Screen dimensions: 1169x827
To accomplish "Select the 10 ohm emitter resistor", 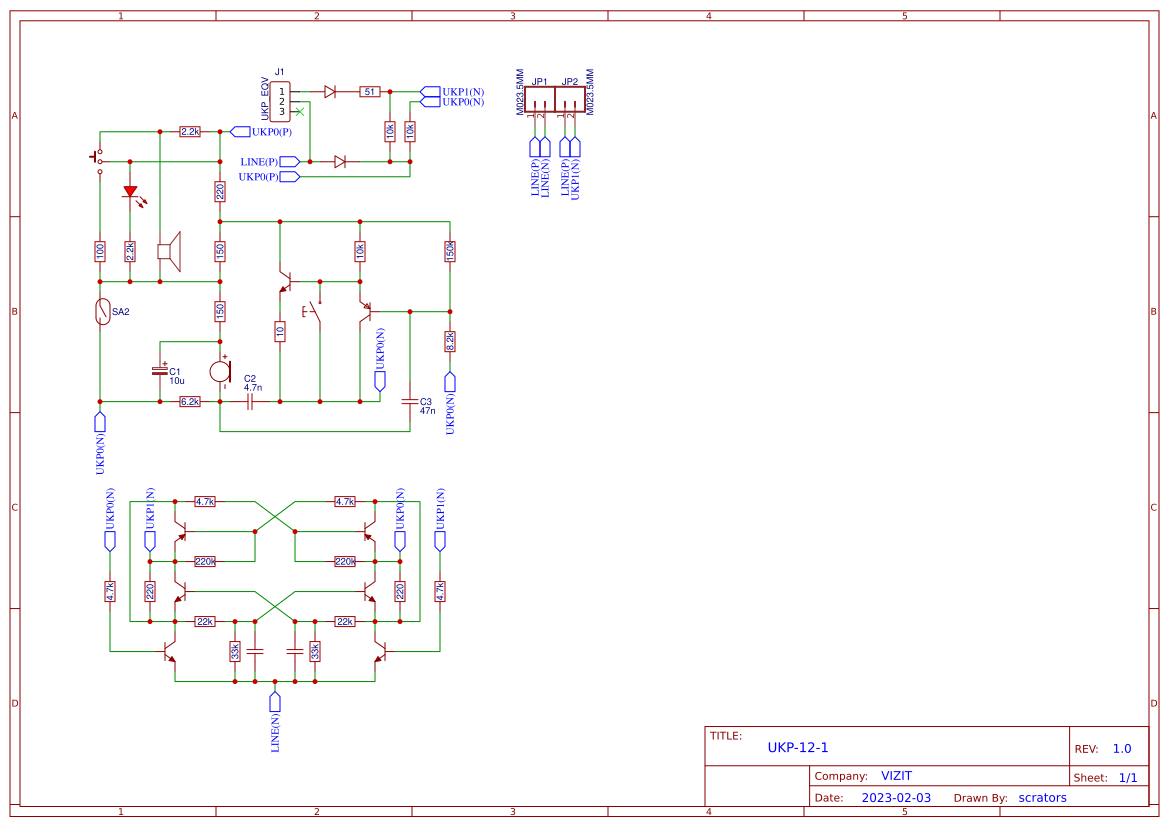I will tap(280, 331).
